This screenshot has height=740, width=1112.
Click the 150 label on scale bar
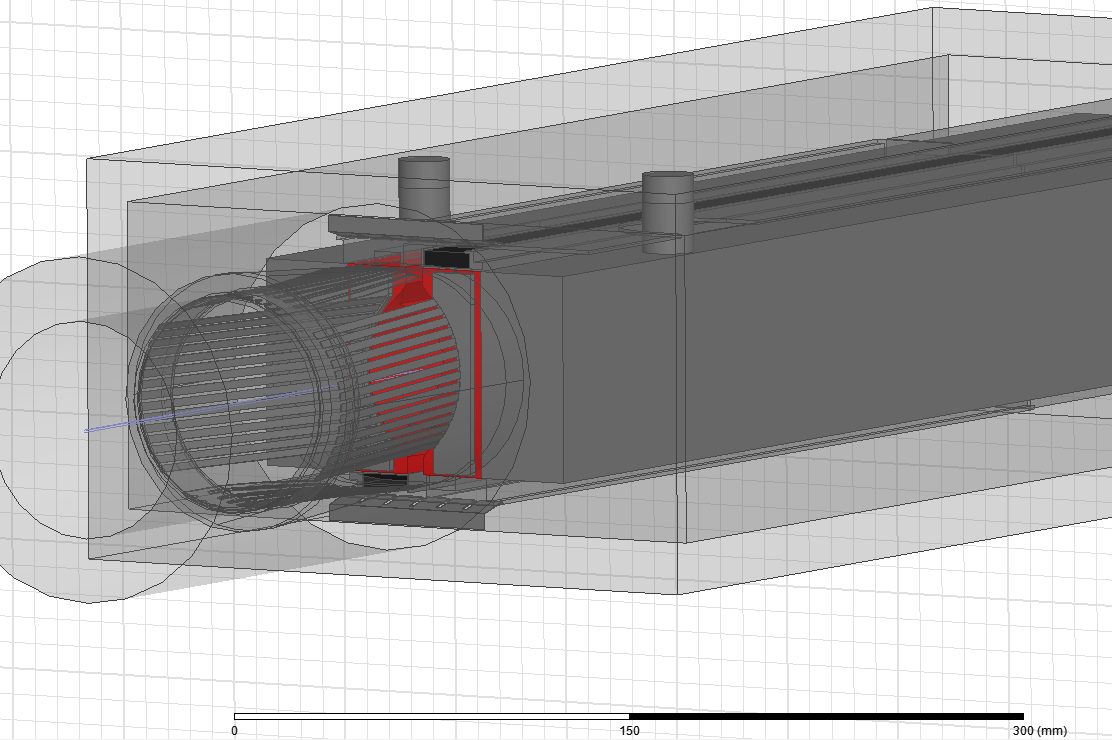pos(629,731)
